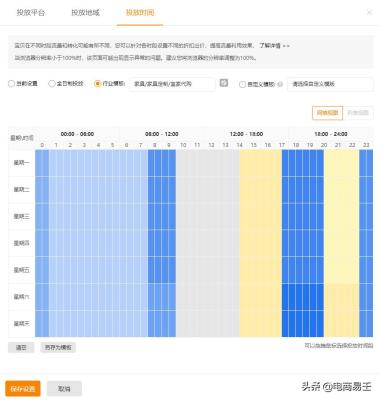Click the 星期六 row label
The image size is (380, 400).
click(22, 297)
